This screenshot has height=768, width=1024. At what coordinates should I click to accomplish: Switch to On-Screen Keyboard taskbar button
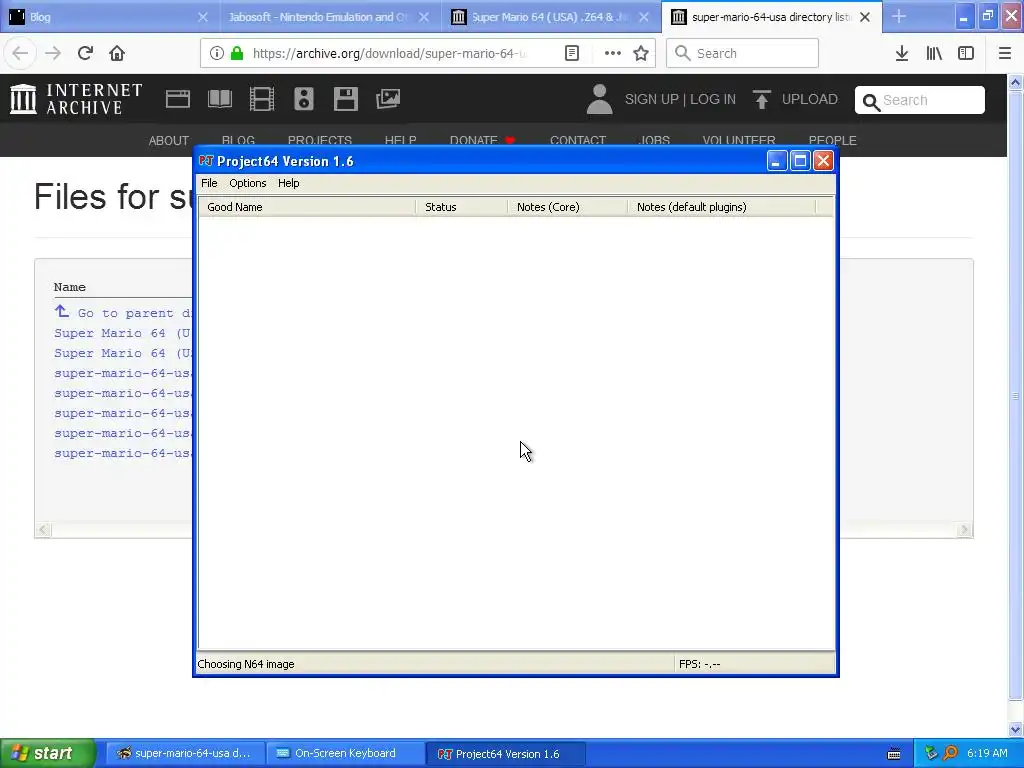pyautogui.click(x=346, y=753)
